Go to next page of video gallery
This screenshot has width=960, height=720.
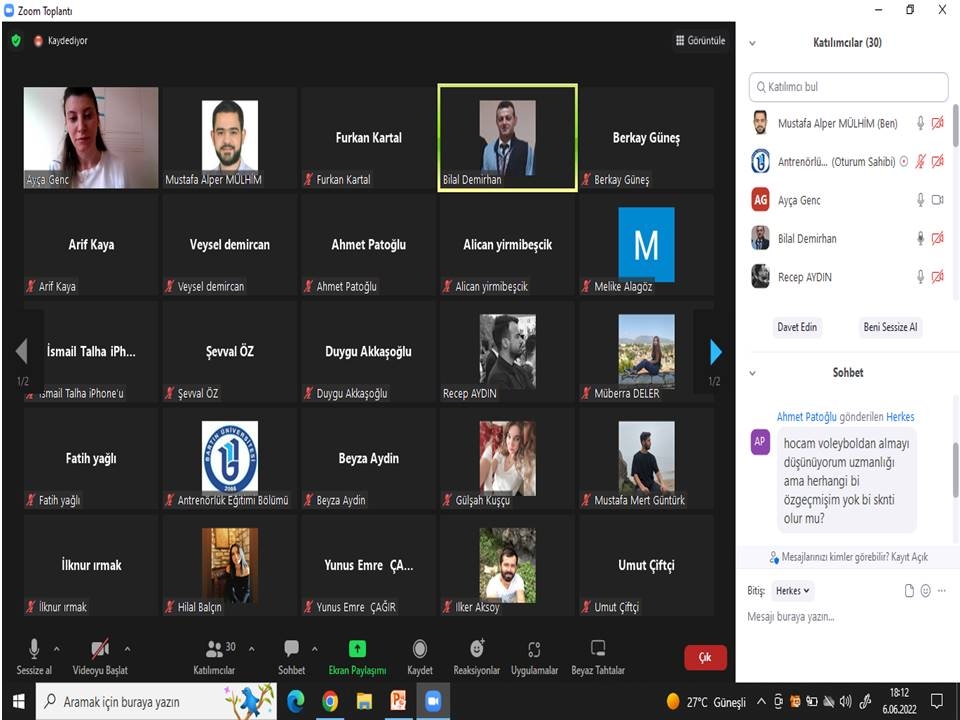tap(715, 352)
